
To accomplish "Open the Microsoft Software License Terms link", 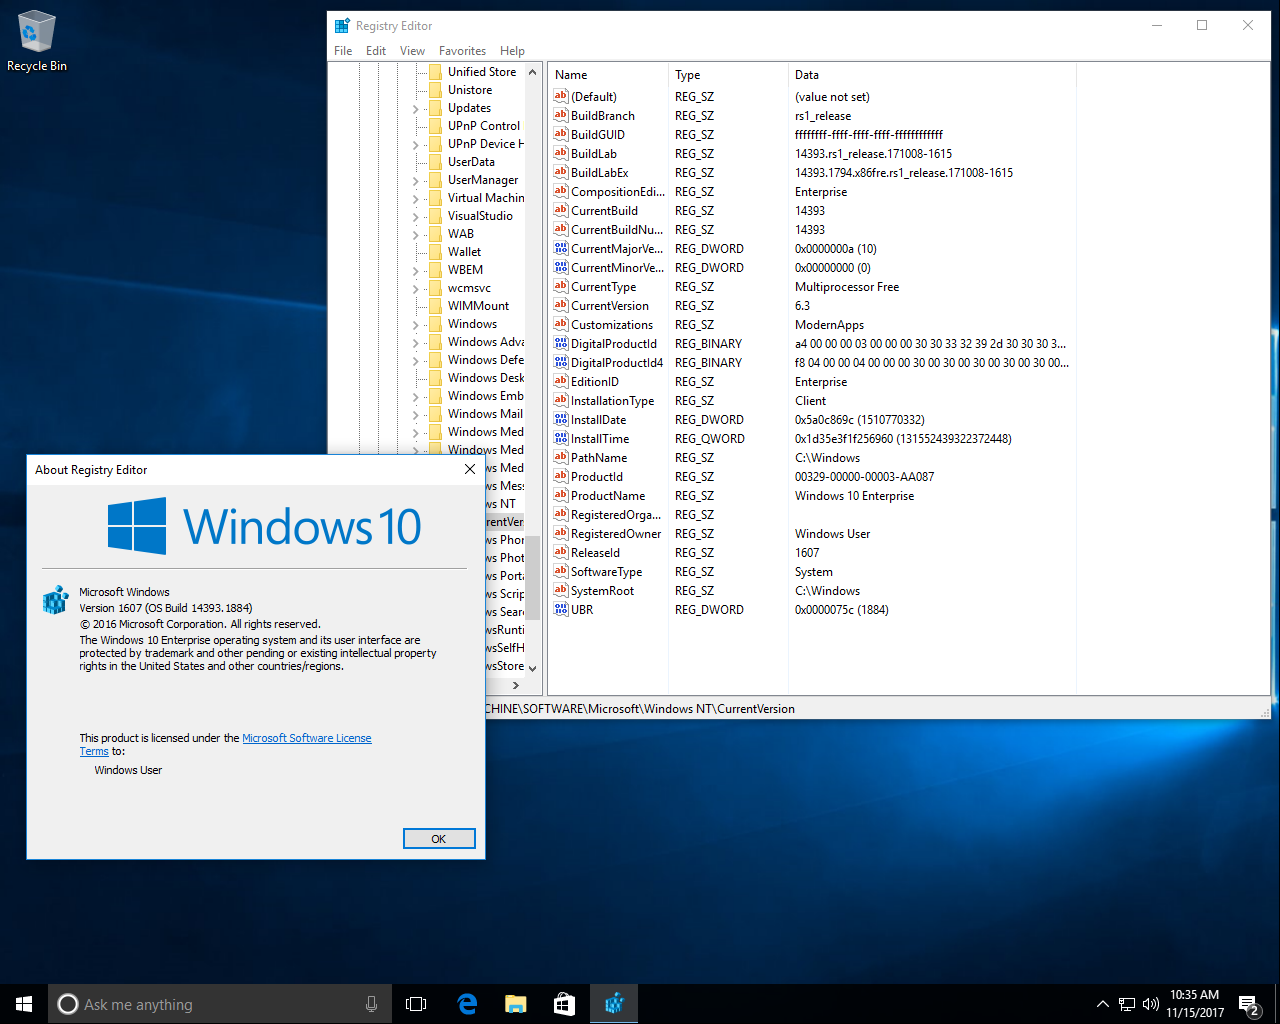I will pos(307,738).
